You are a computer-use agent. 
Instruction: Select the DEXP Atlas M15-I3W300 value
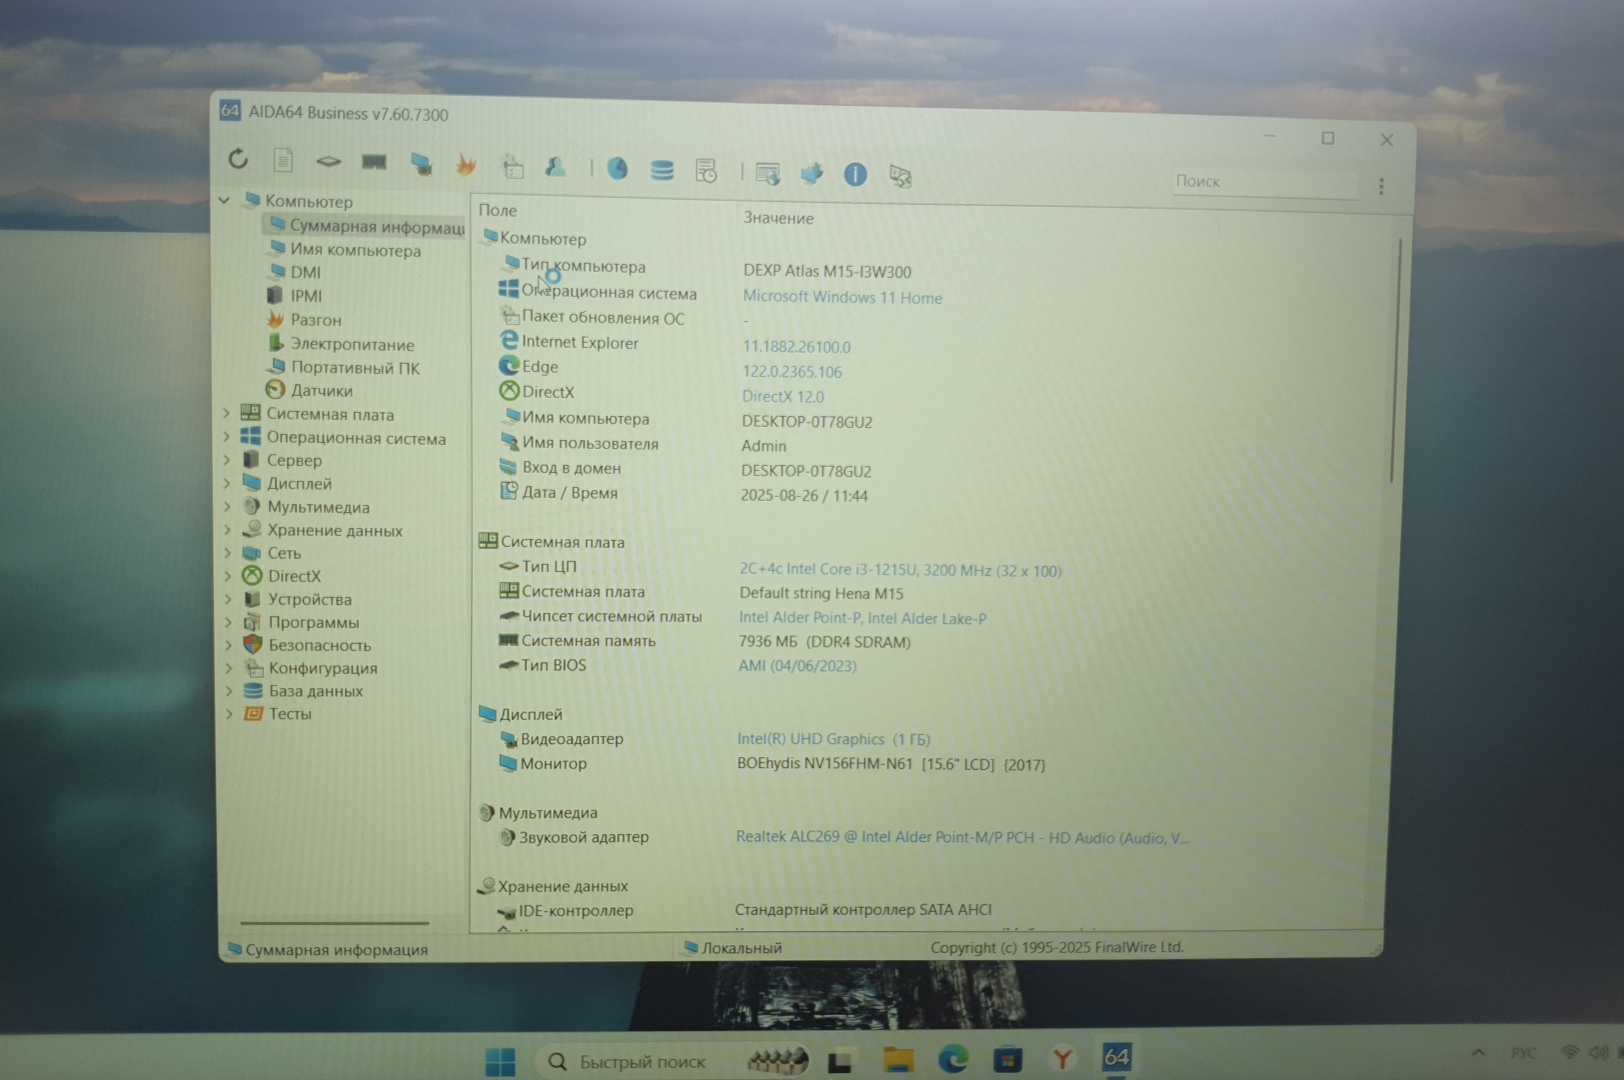click(827, 271)
